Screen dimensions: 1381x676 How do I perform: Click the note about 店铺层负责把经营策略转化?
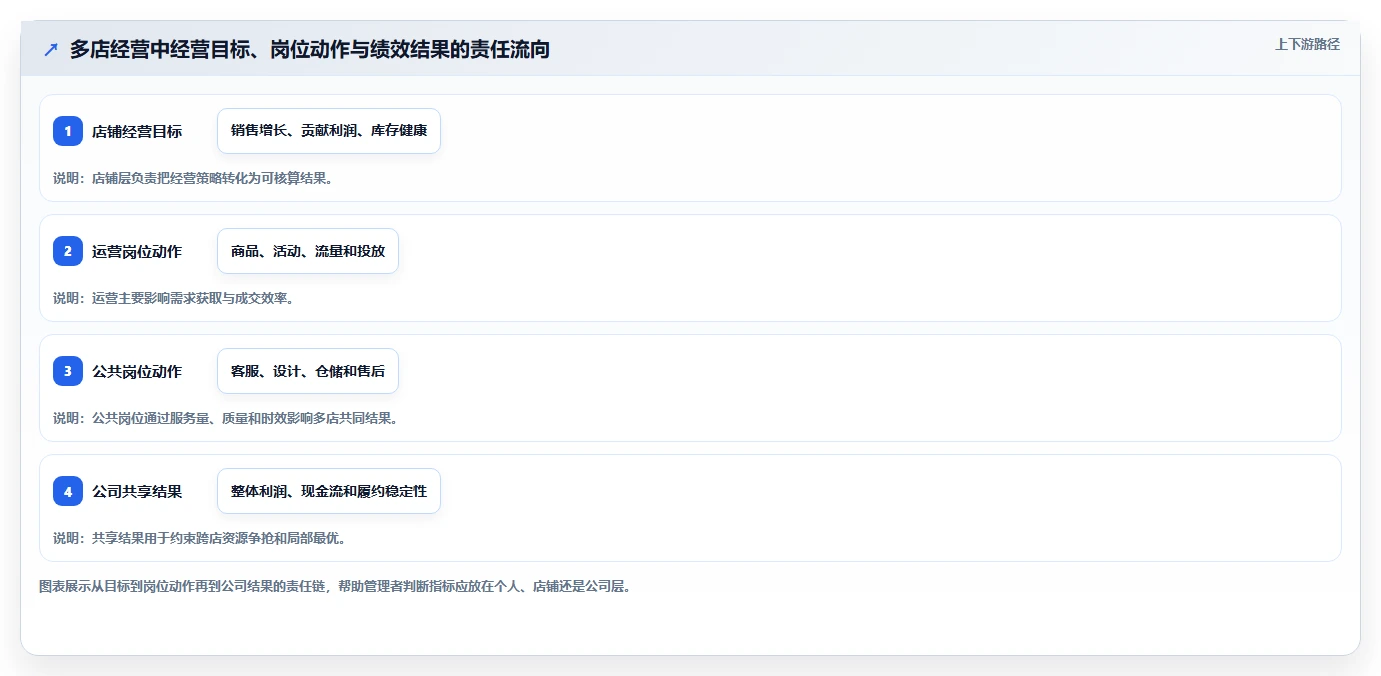point(193,178)
